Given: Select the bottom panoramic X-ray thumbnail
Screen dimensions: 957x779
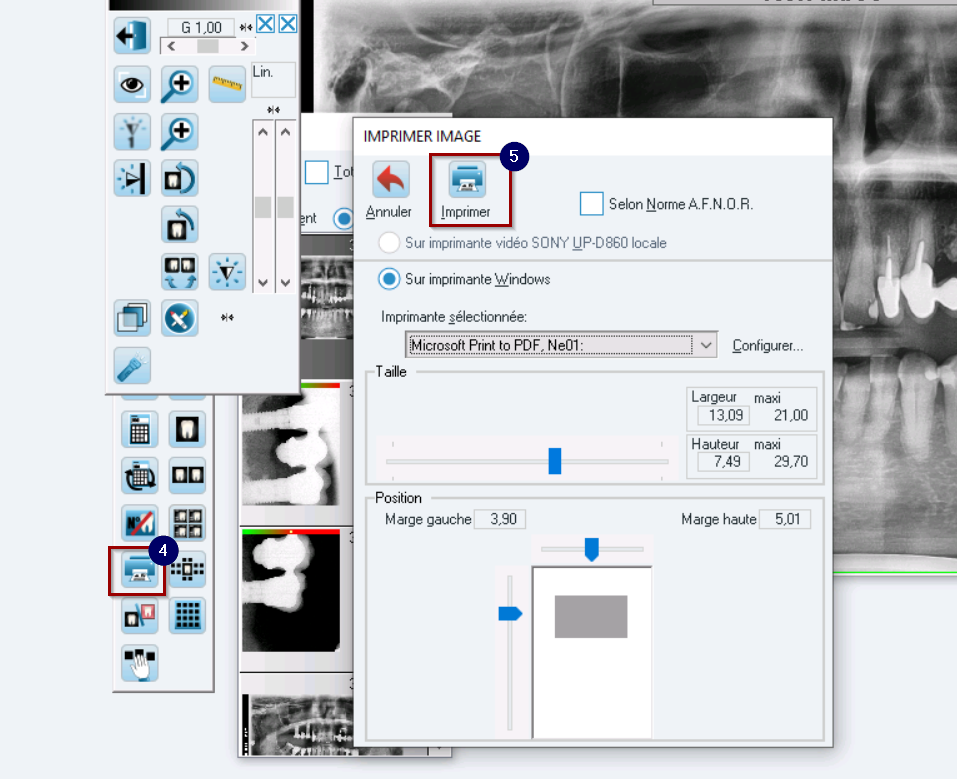Looking at the screenshot, I should pos(300,723).
